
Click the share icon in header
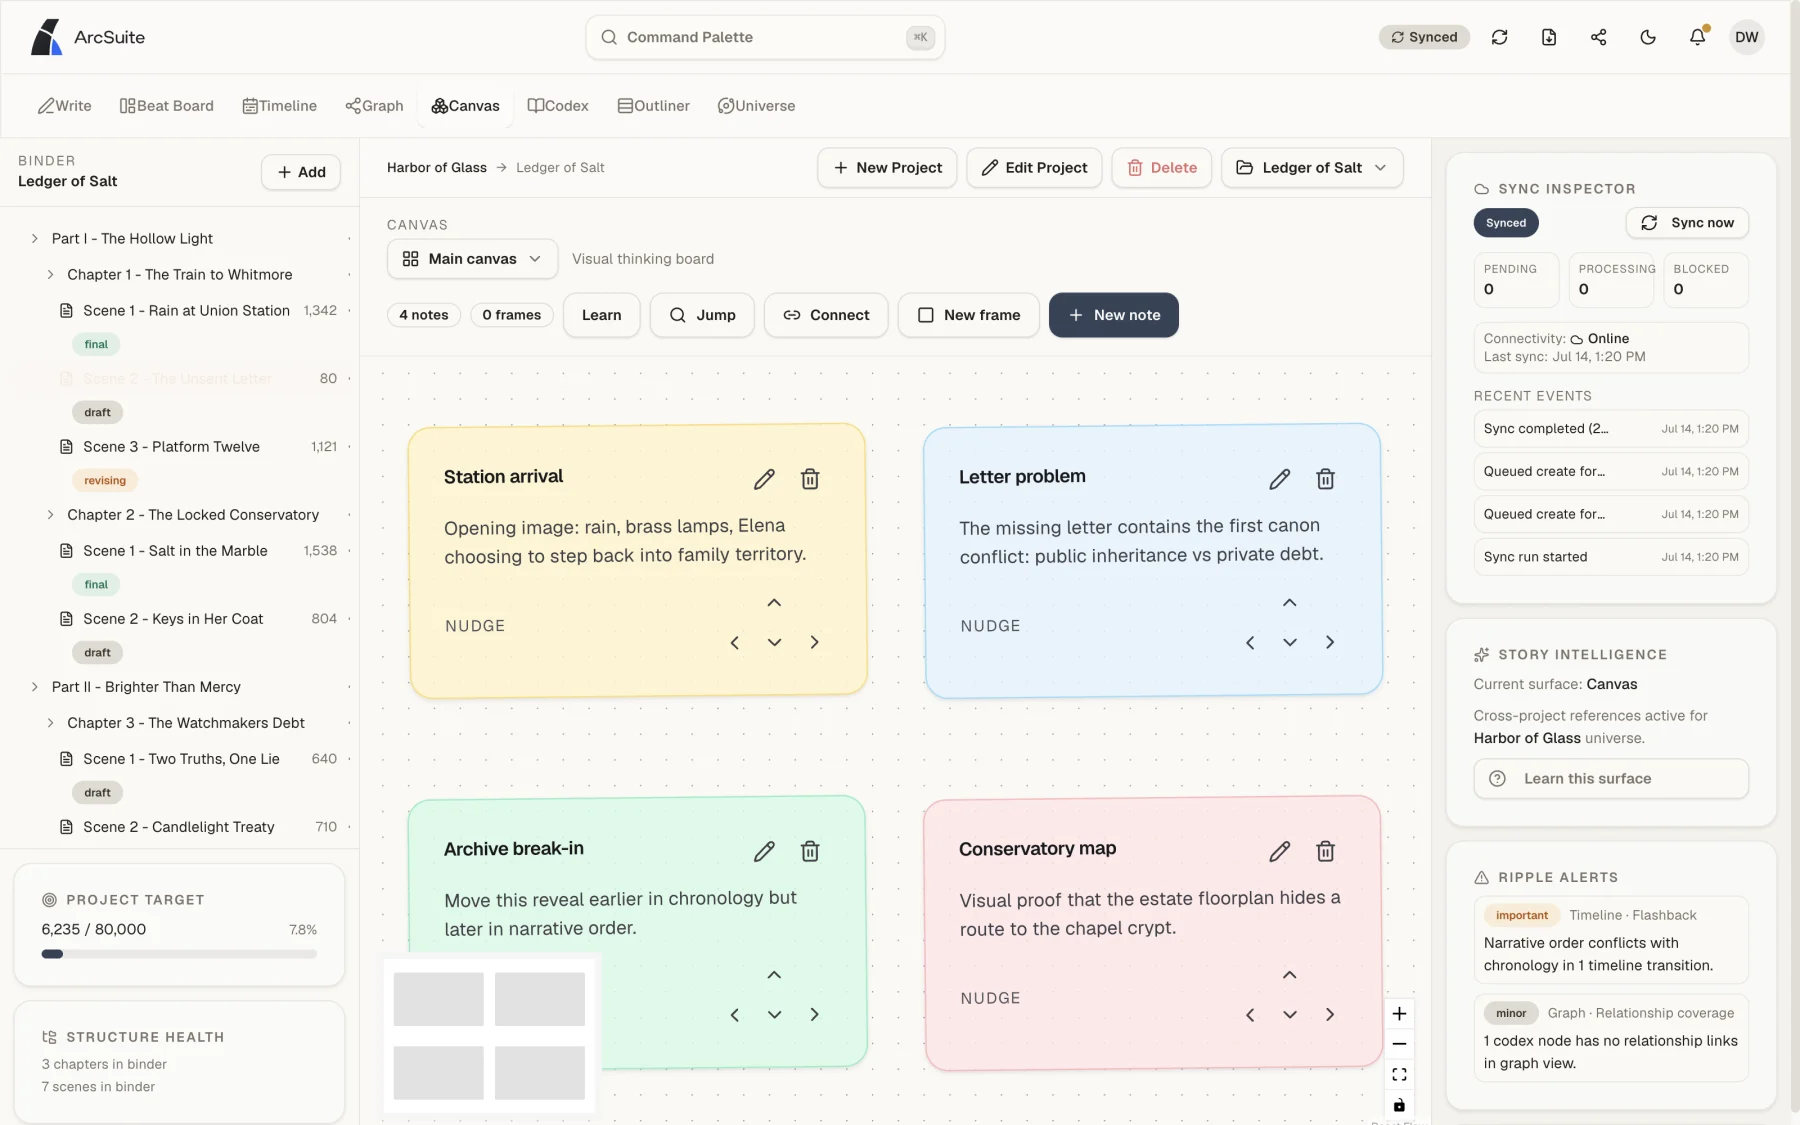[x=1598, y=37]
